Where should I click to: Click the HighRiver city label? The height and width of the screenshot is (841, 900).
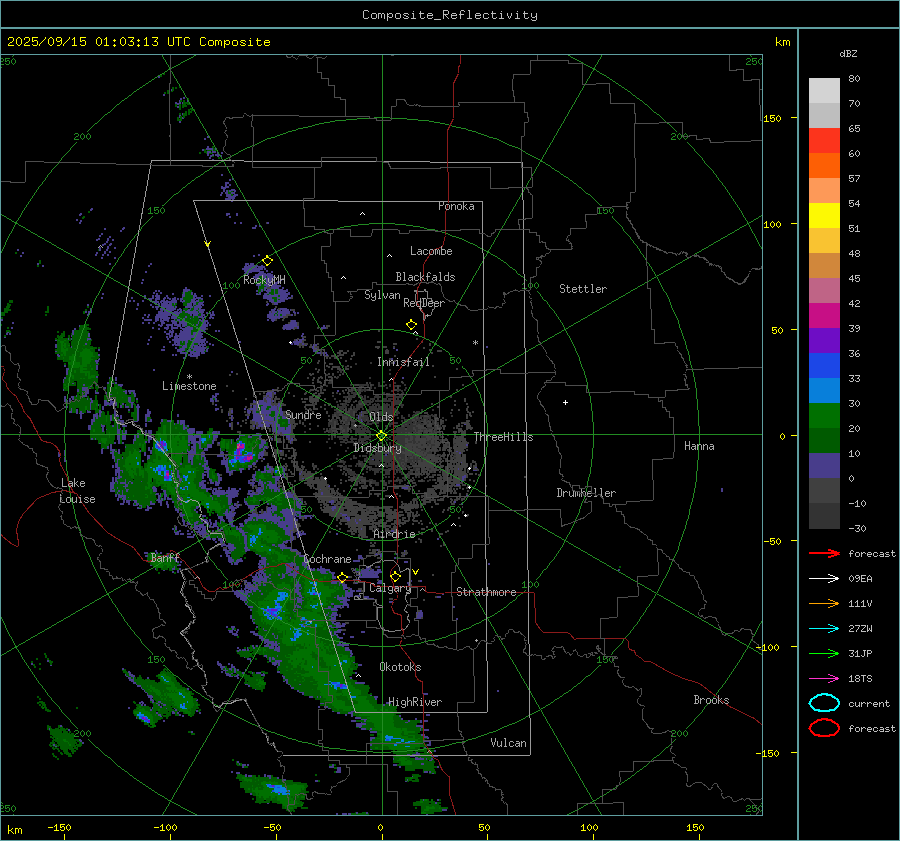[x=415, y=702]
